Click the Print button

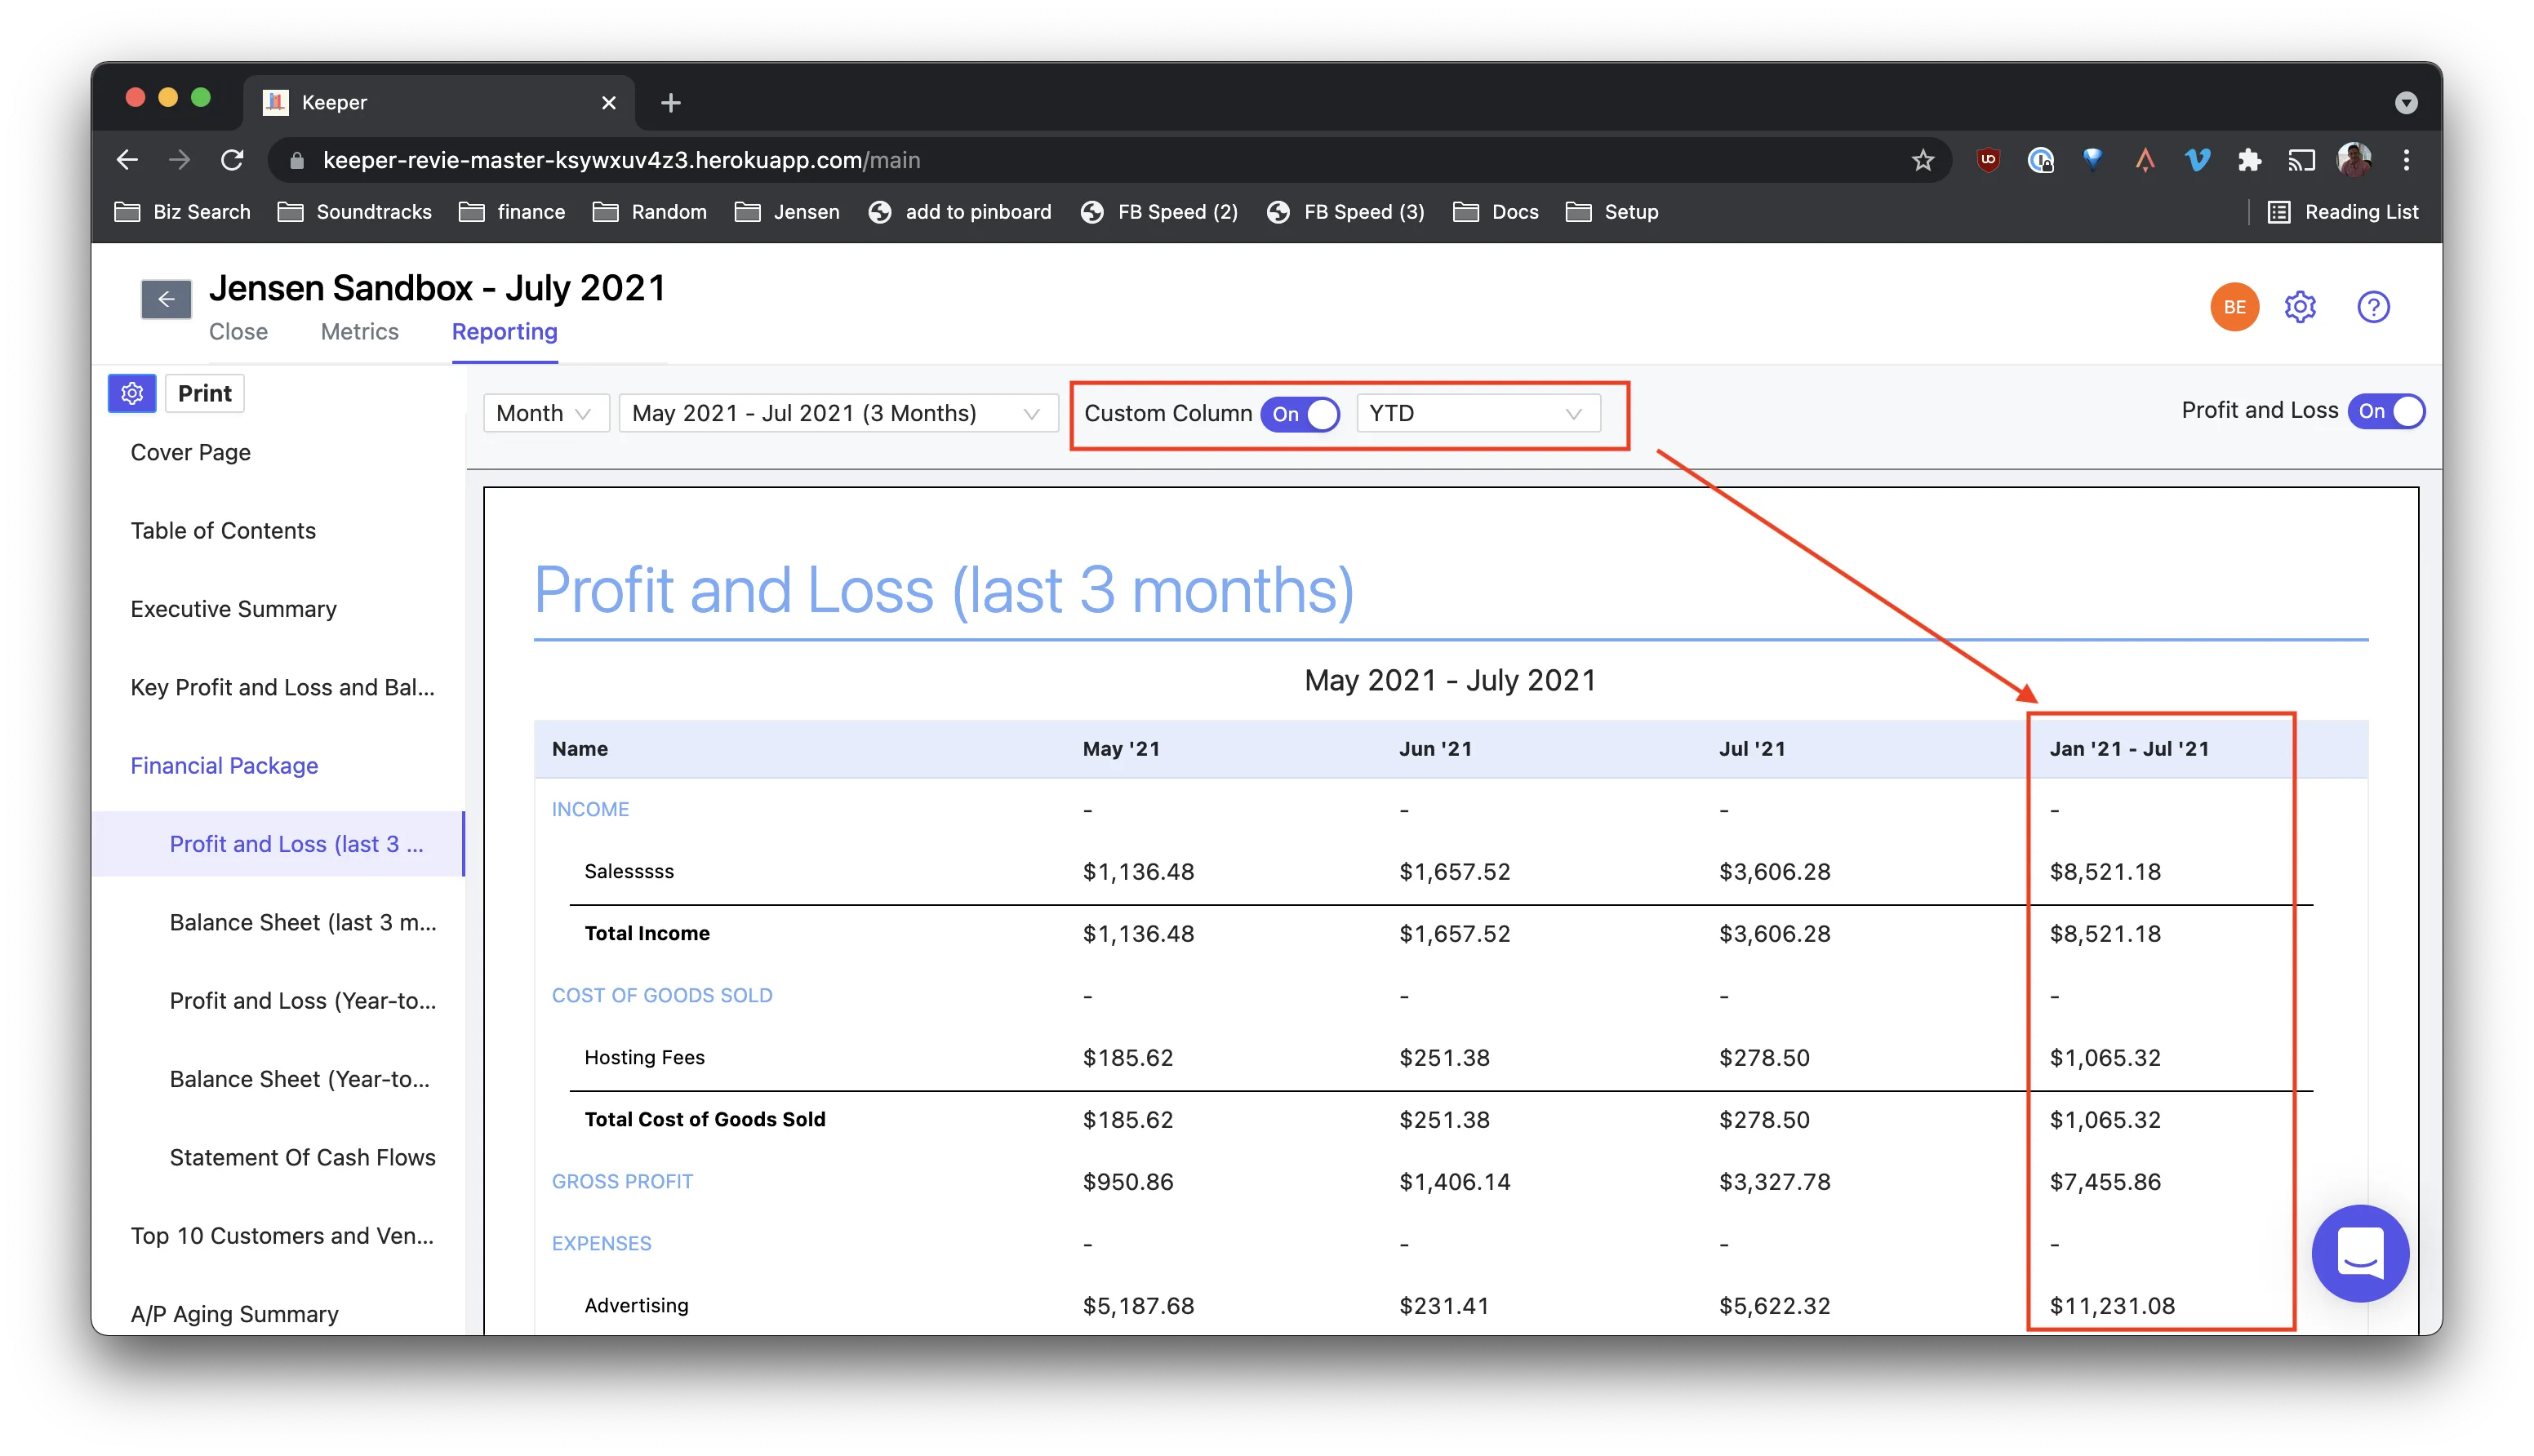[205, 393]
